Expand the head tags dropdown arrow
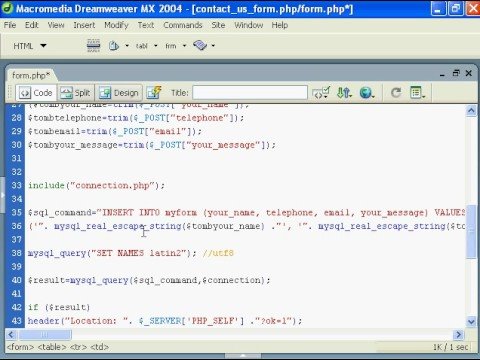The height and width of the screenshot is (360, 480). pos(127,46)
